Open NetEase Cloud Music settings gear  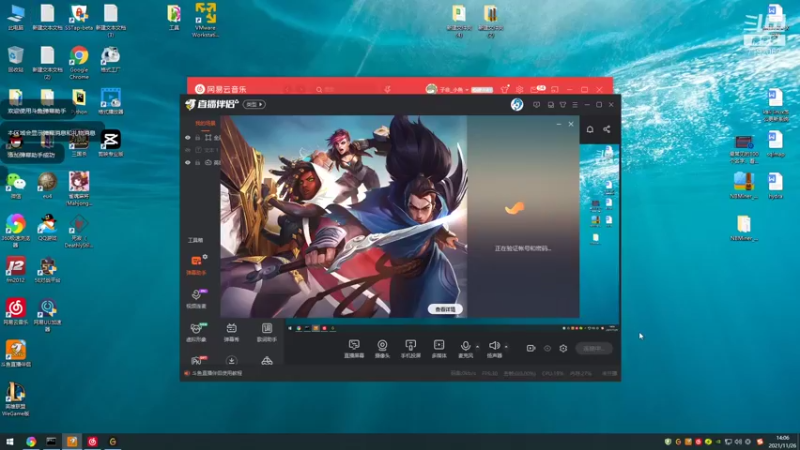519,89
